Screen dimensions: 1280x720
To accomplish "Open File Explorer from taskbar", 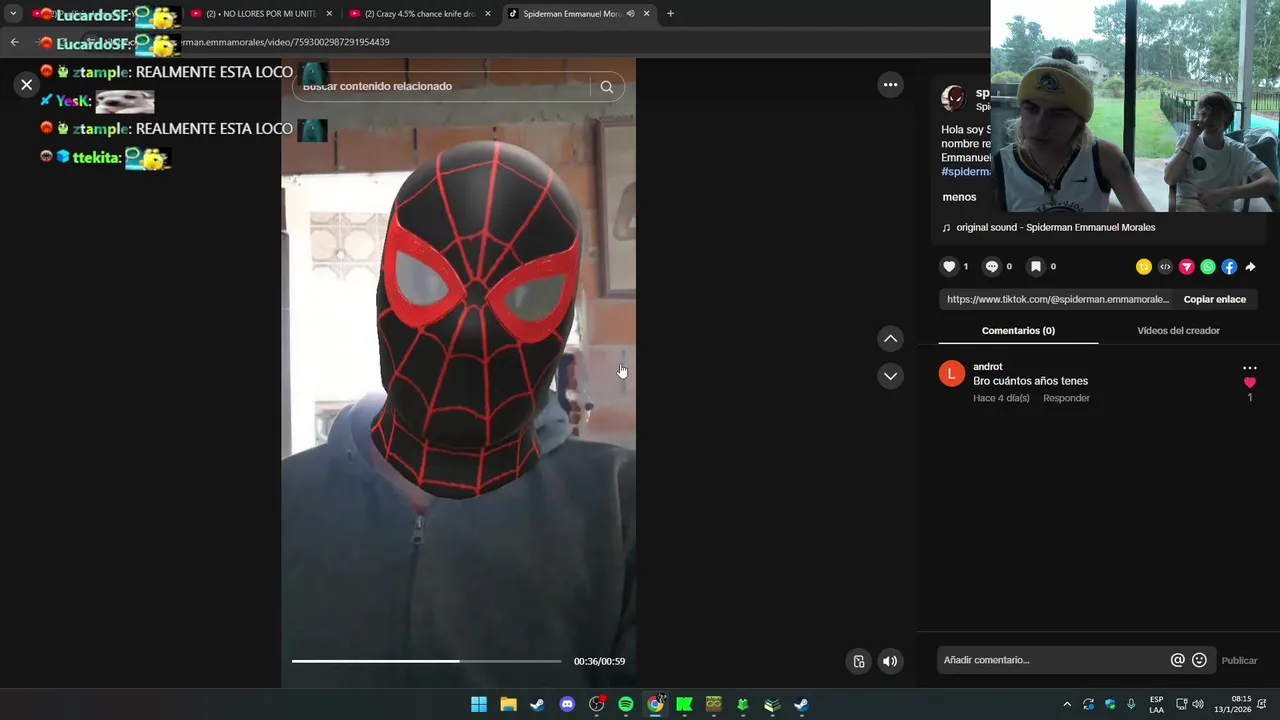I will tap(508, 705).
